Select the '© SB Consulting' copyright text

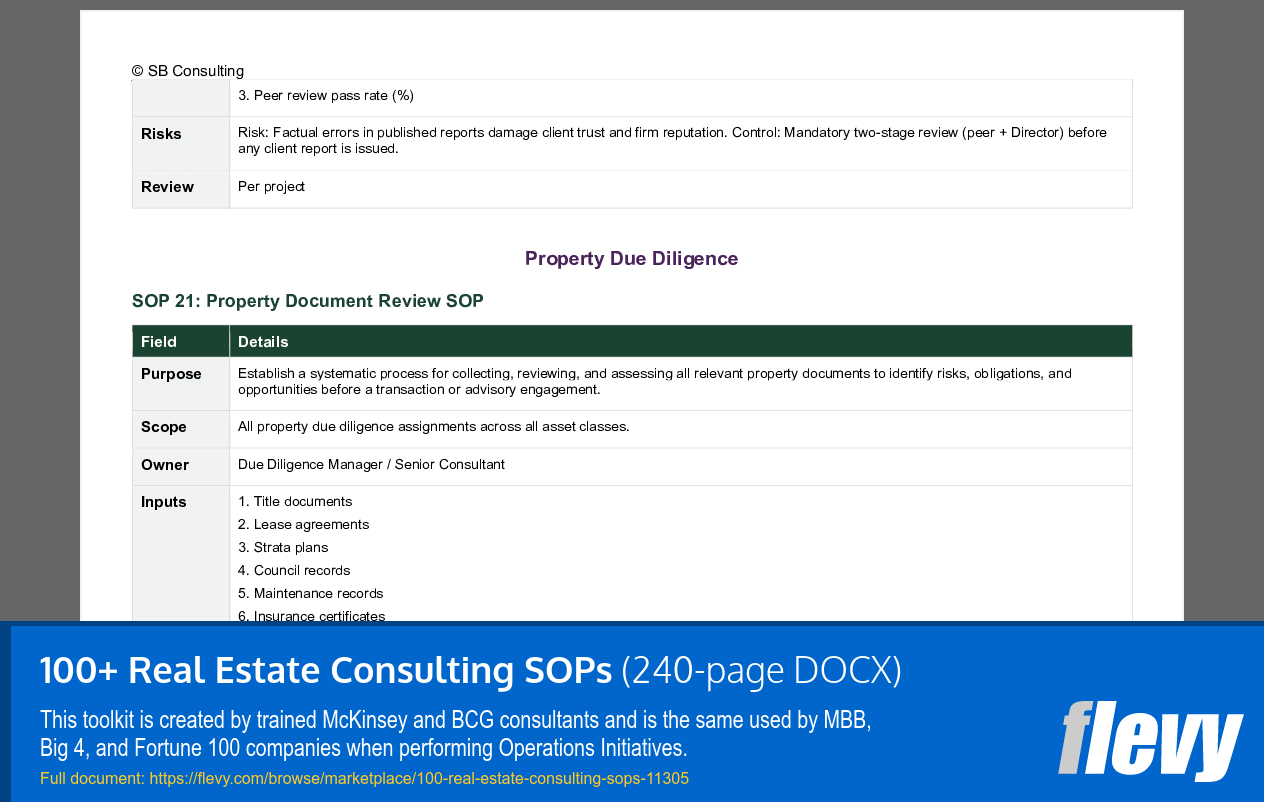click(187, 71)
